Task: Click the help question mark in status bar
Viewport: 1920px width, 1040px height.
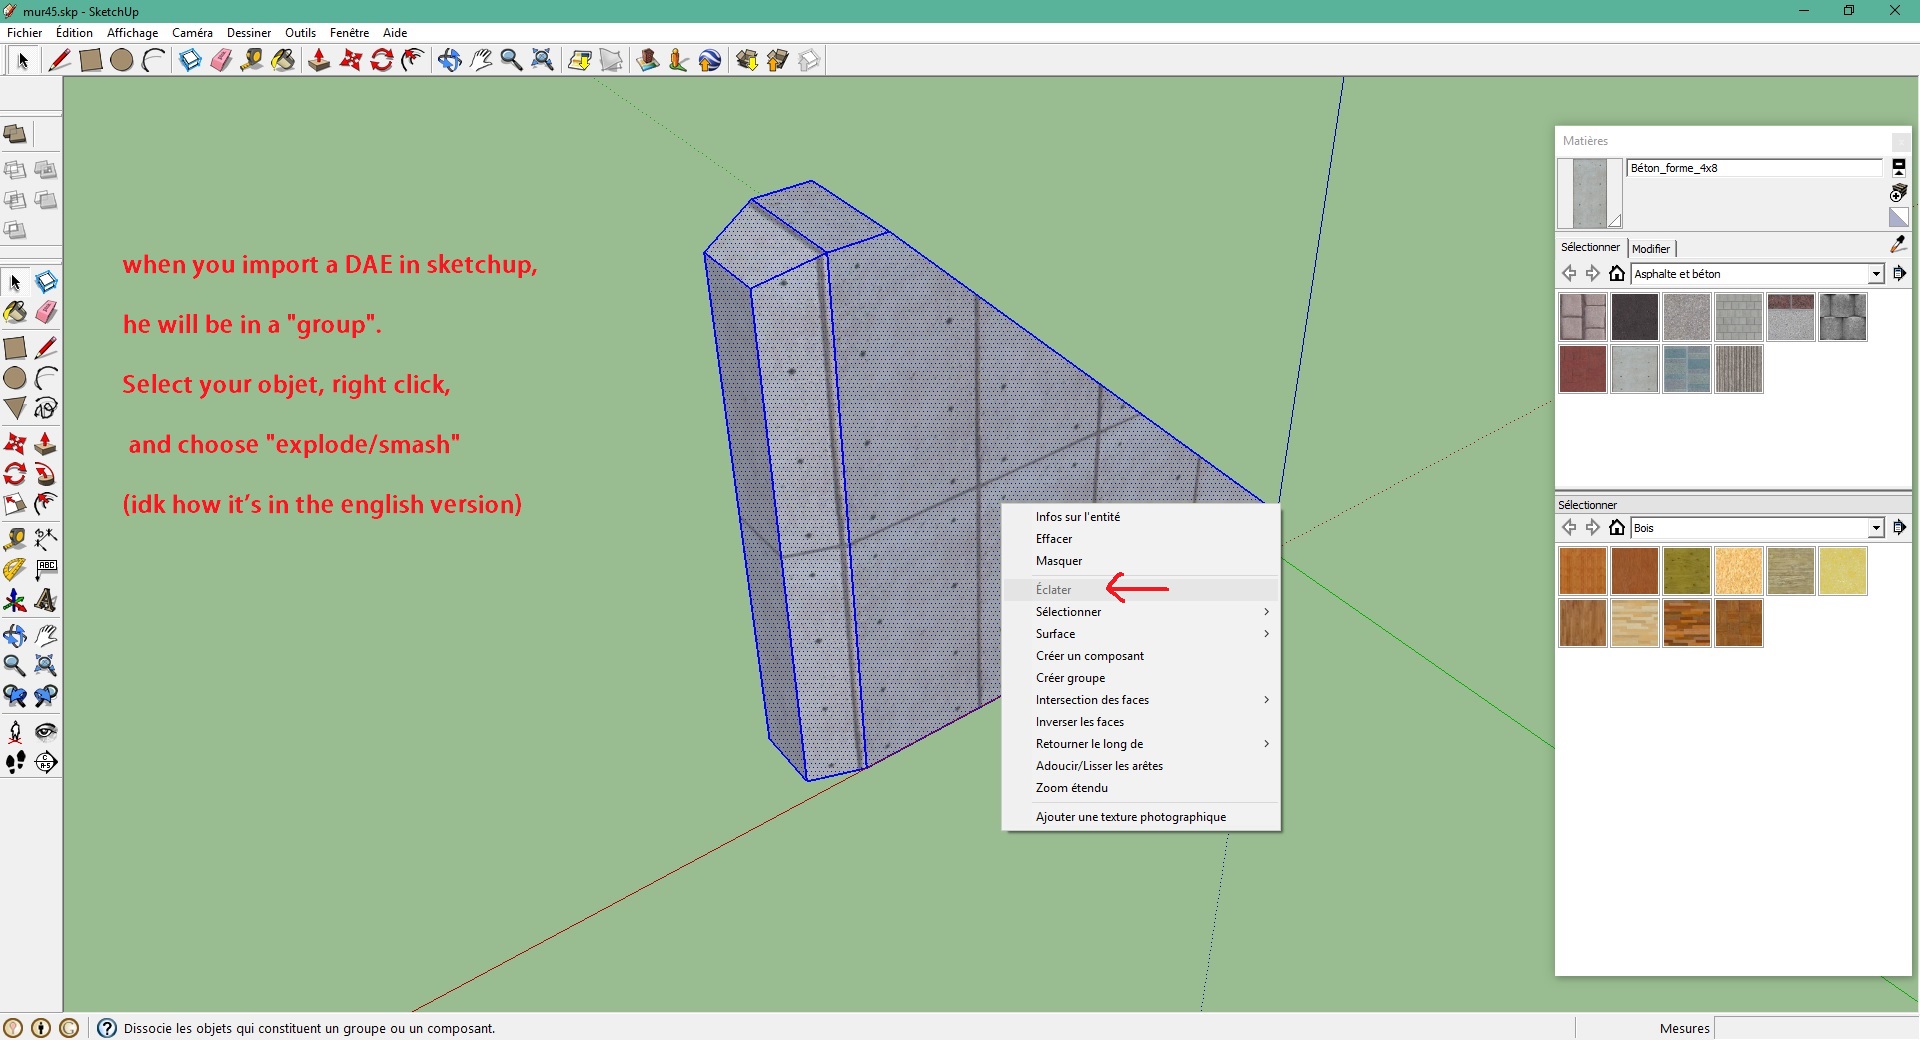Action: point(107,1028)
